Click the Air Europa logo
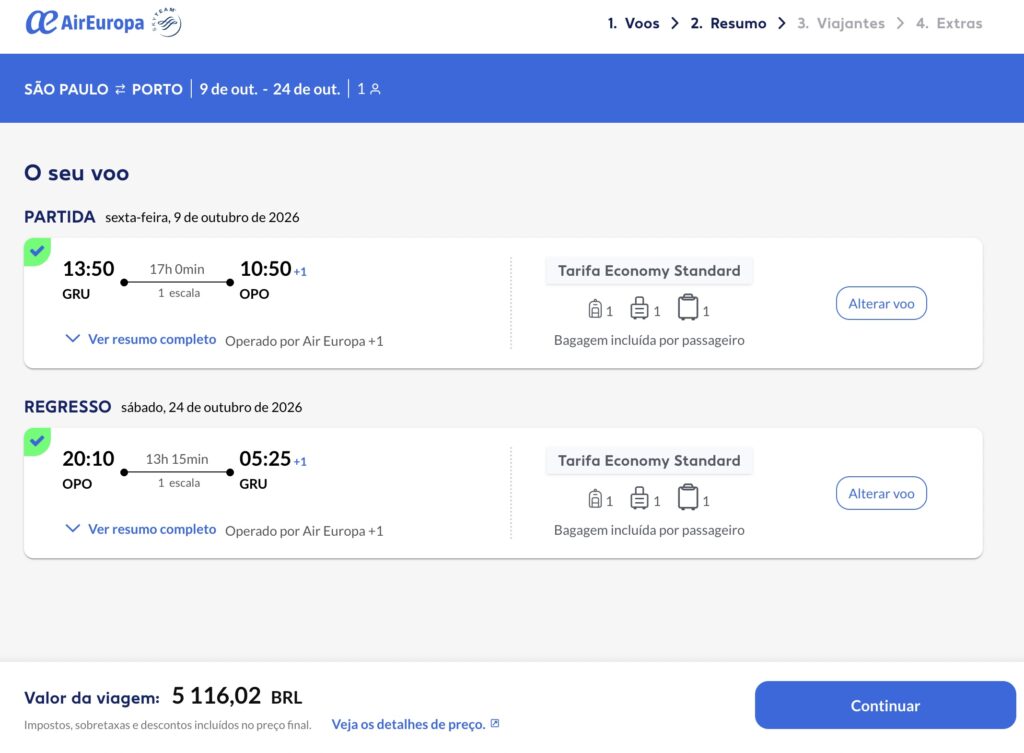 (x=85, y=23)
